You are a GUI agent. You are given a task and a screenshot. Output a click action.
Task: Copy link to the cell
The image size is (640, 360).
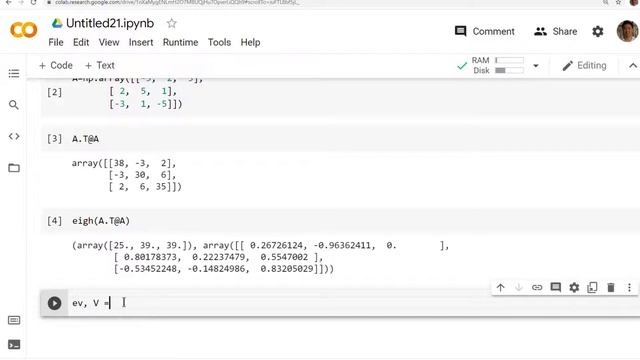[537, 287]
